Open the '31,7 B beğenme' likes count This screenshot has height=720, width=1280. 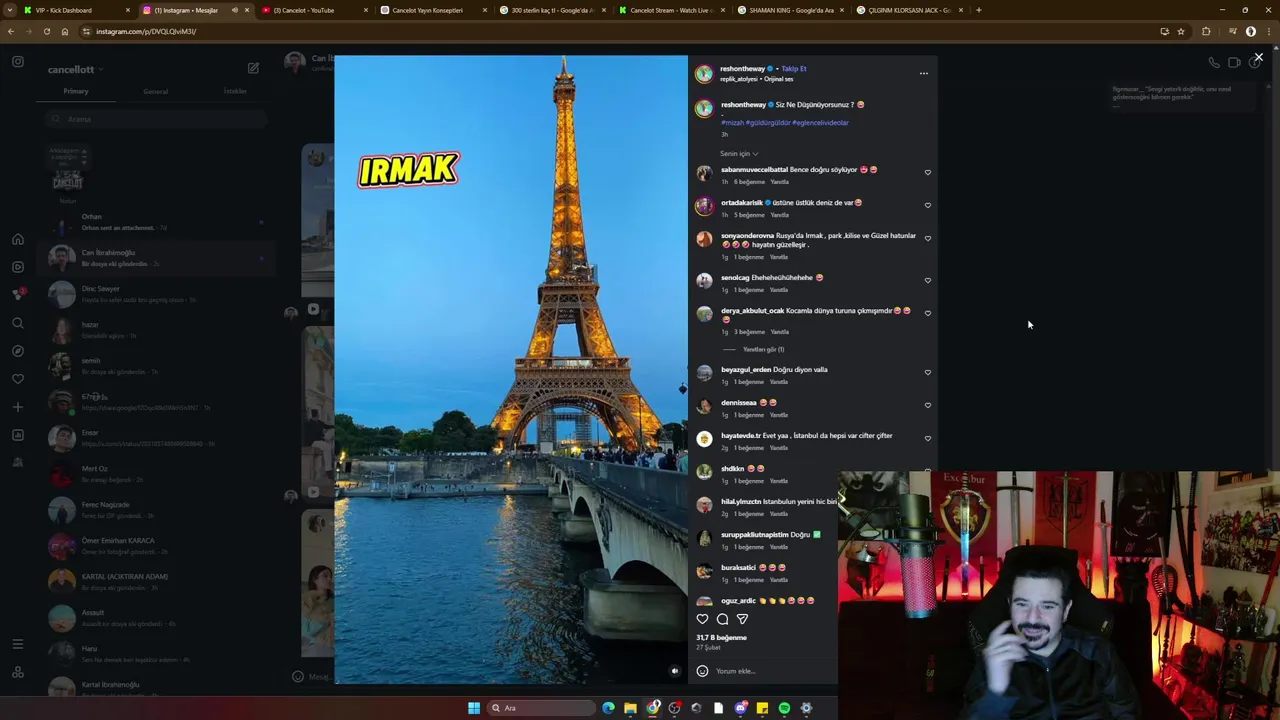pos(722,637)
